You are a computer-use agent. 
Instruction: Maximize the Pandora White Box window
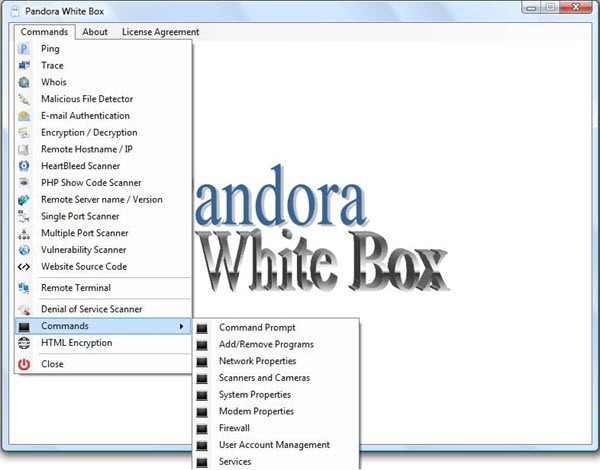click(550, 7)
